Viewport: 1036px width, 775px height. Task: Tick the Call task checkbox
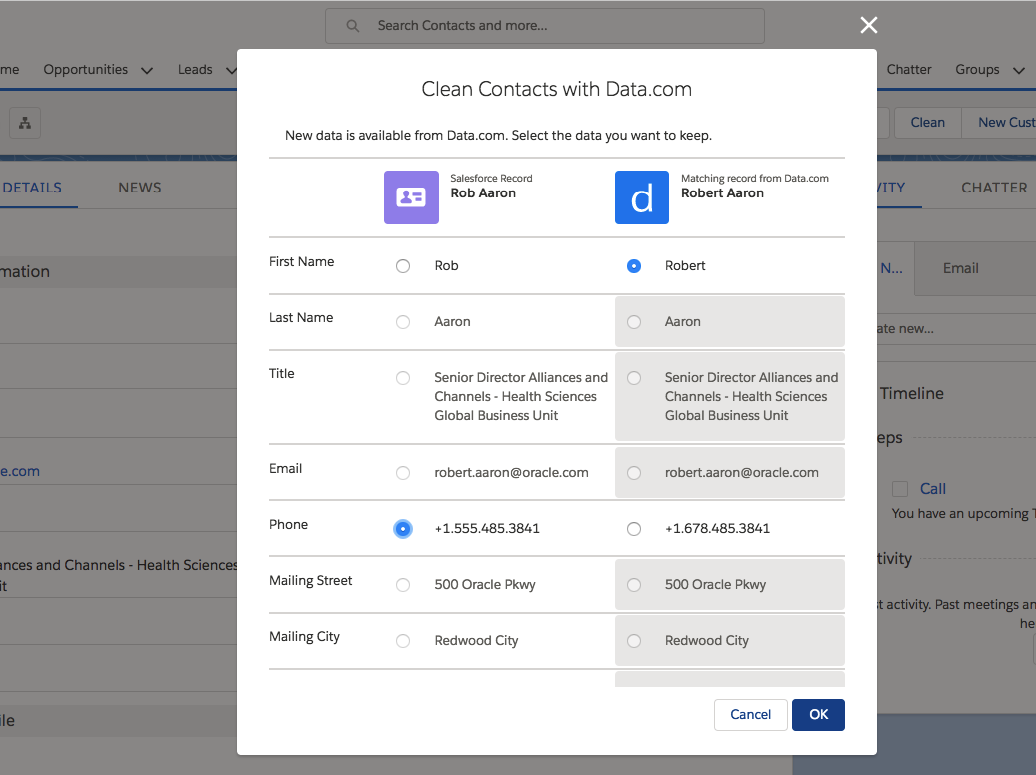point(900,489)
